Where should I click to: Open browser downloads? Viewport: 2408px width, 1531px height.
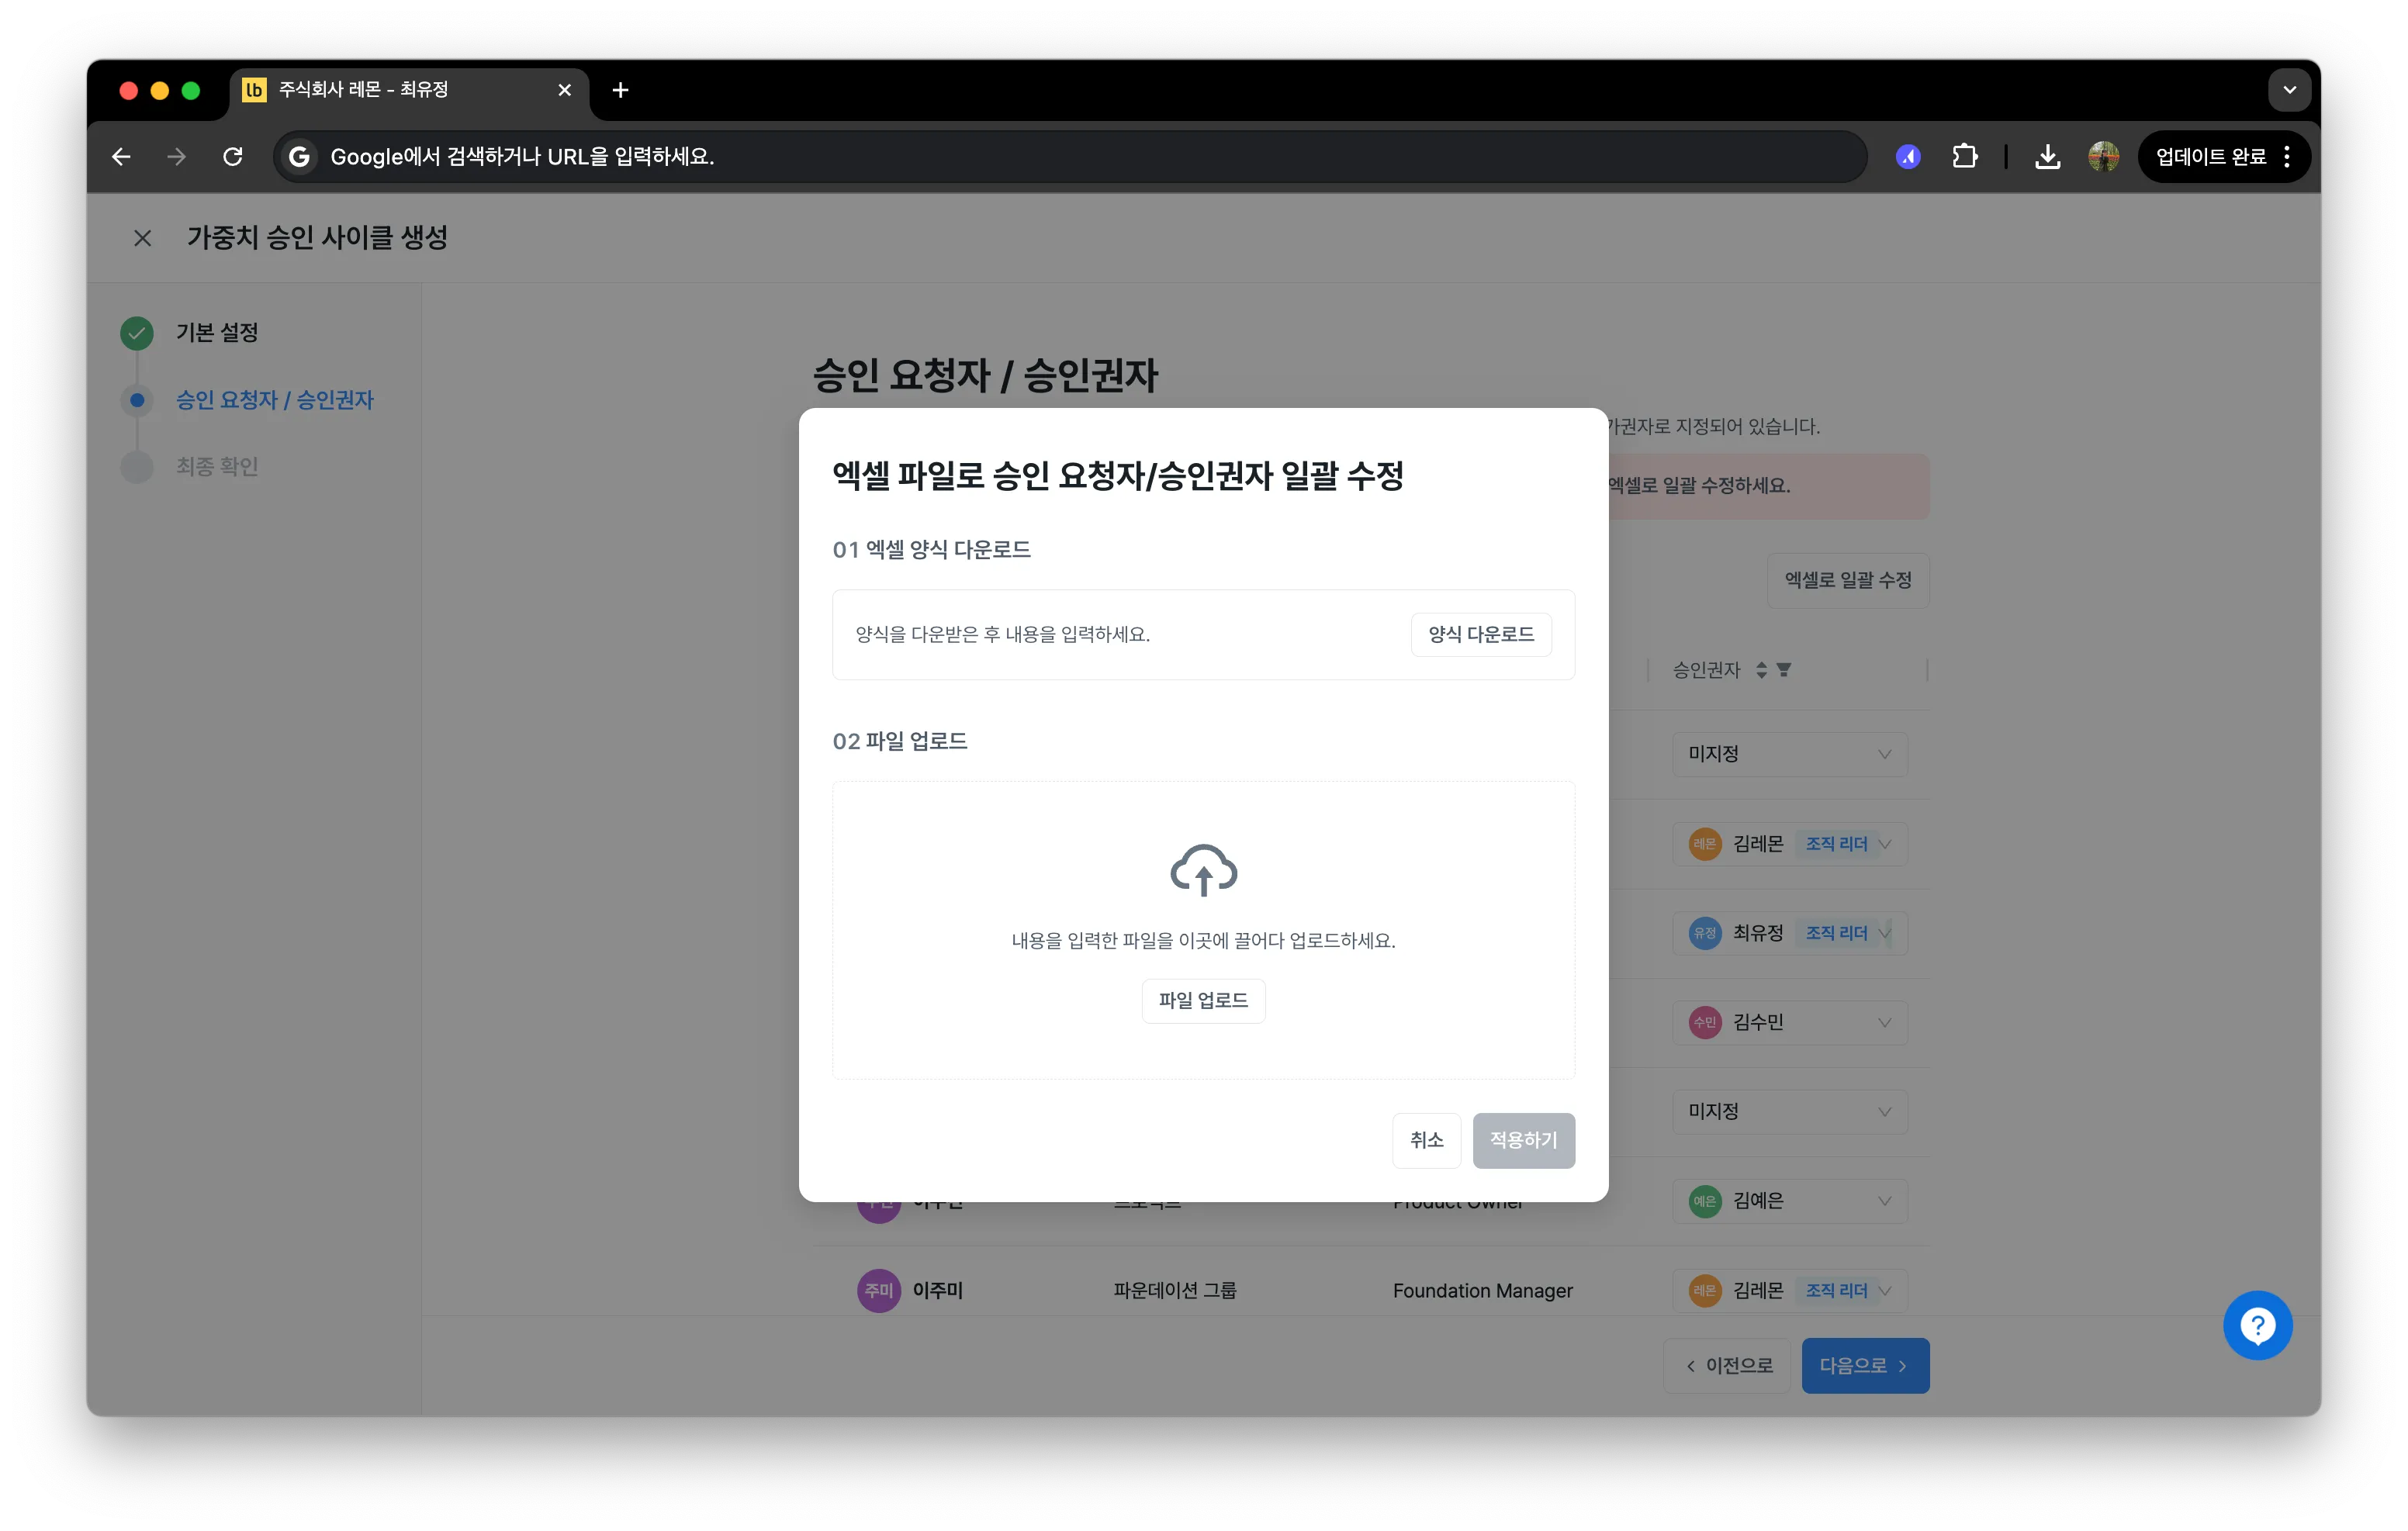coord(2047,156)
